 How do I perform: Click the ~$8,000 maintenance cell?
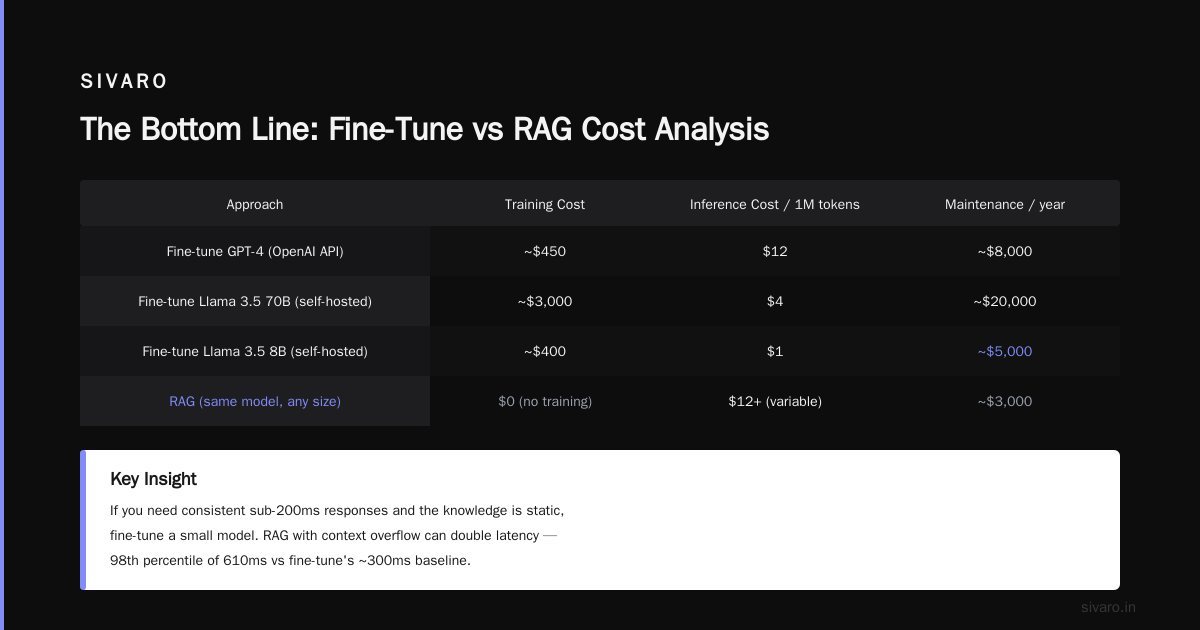tap(1005, 252)
